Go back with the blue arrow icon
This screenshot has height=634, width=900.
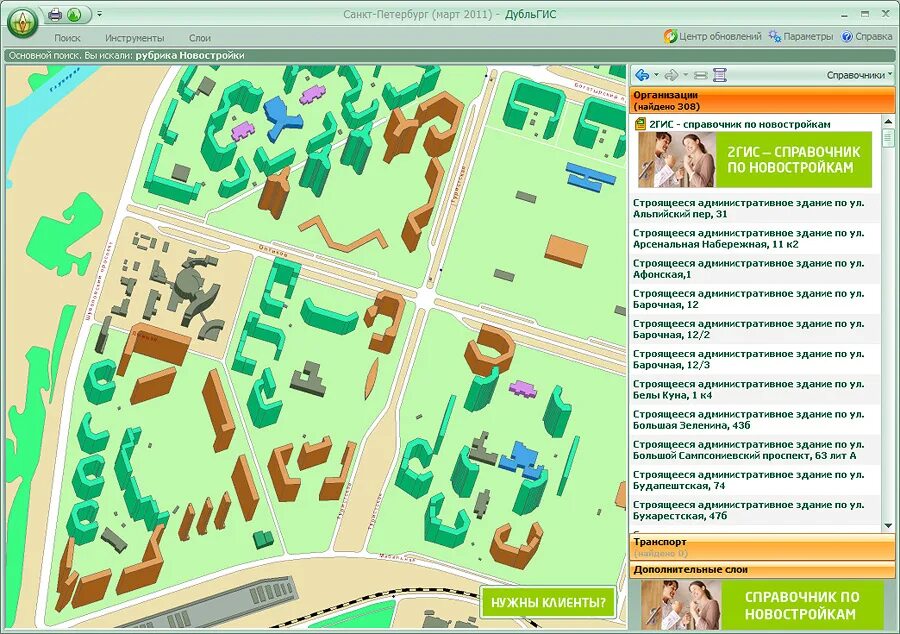point(643,75)
